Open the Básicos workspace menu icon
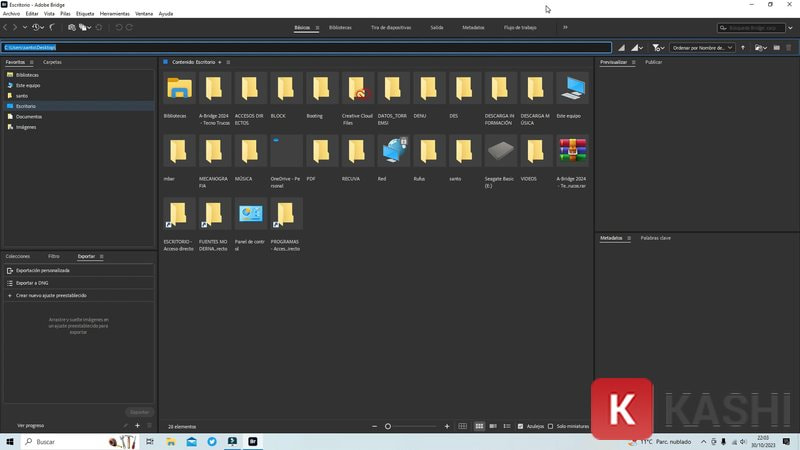This screenshot has width=800, height=450. point(317,28)
